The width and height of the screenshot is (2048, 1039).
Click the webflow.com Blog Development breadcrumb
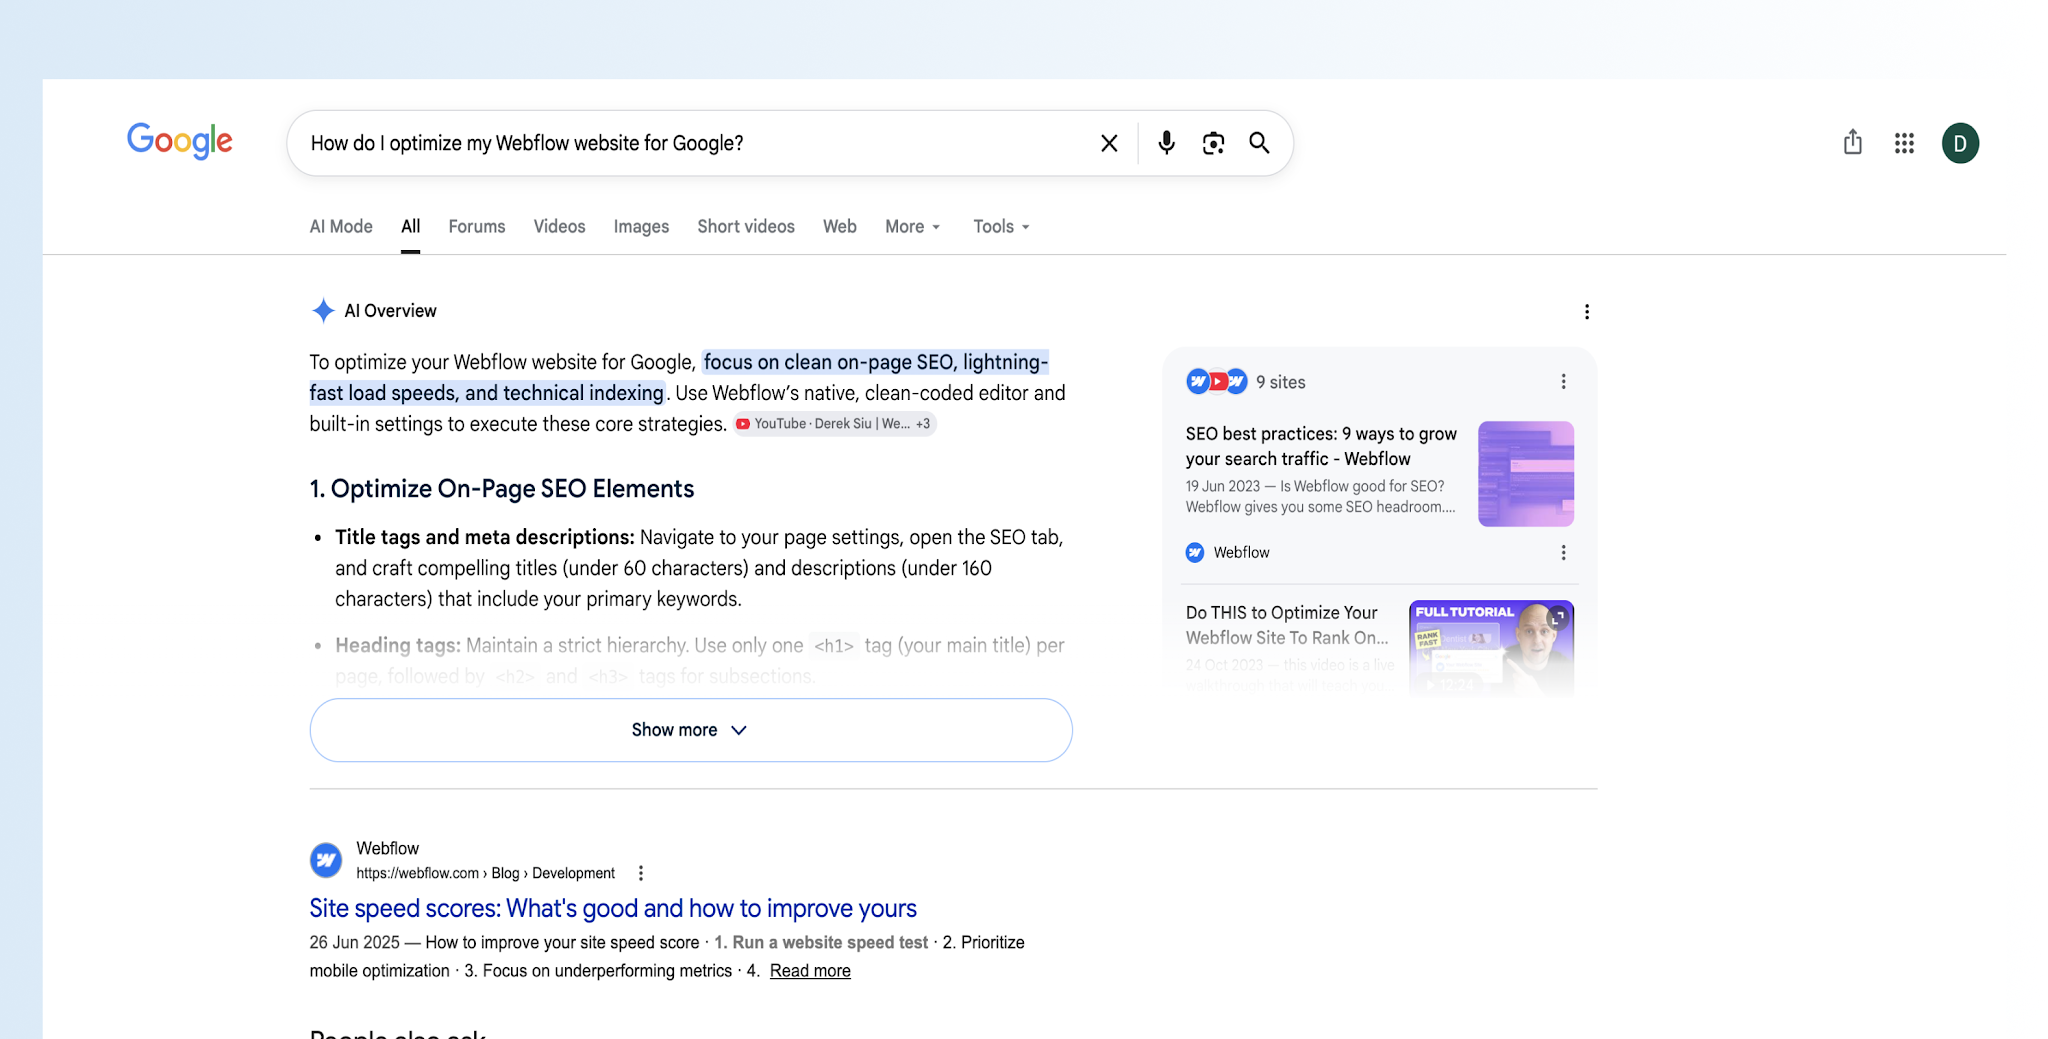[x=485, y=873]
